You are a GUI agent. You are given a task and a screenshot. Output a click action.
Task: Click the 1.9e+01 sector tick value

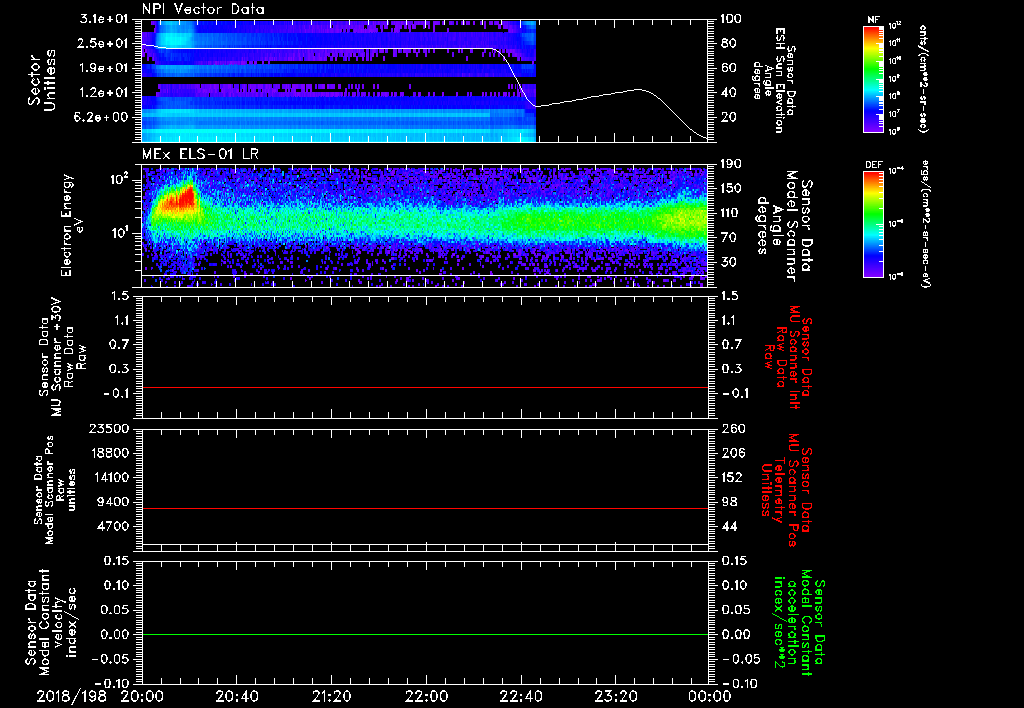coord(105,68)
